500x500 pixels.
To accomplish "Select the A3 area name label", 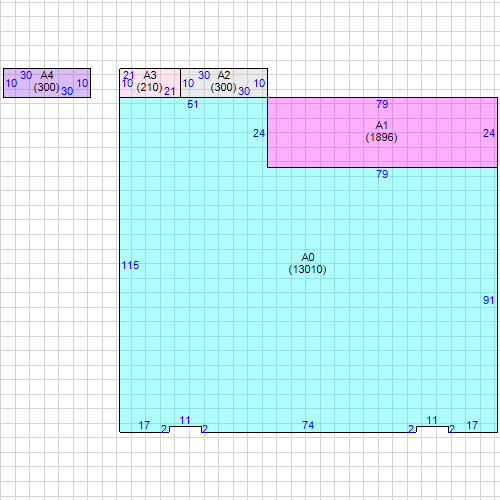I will [x=150, y=75].
